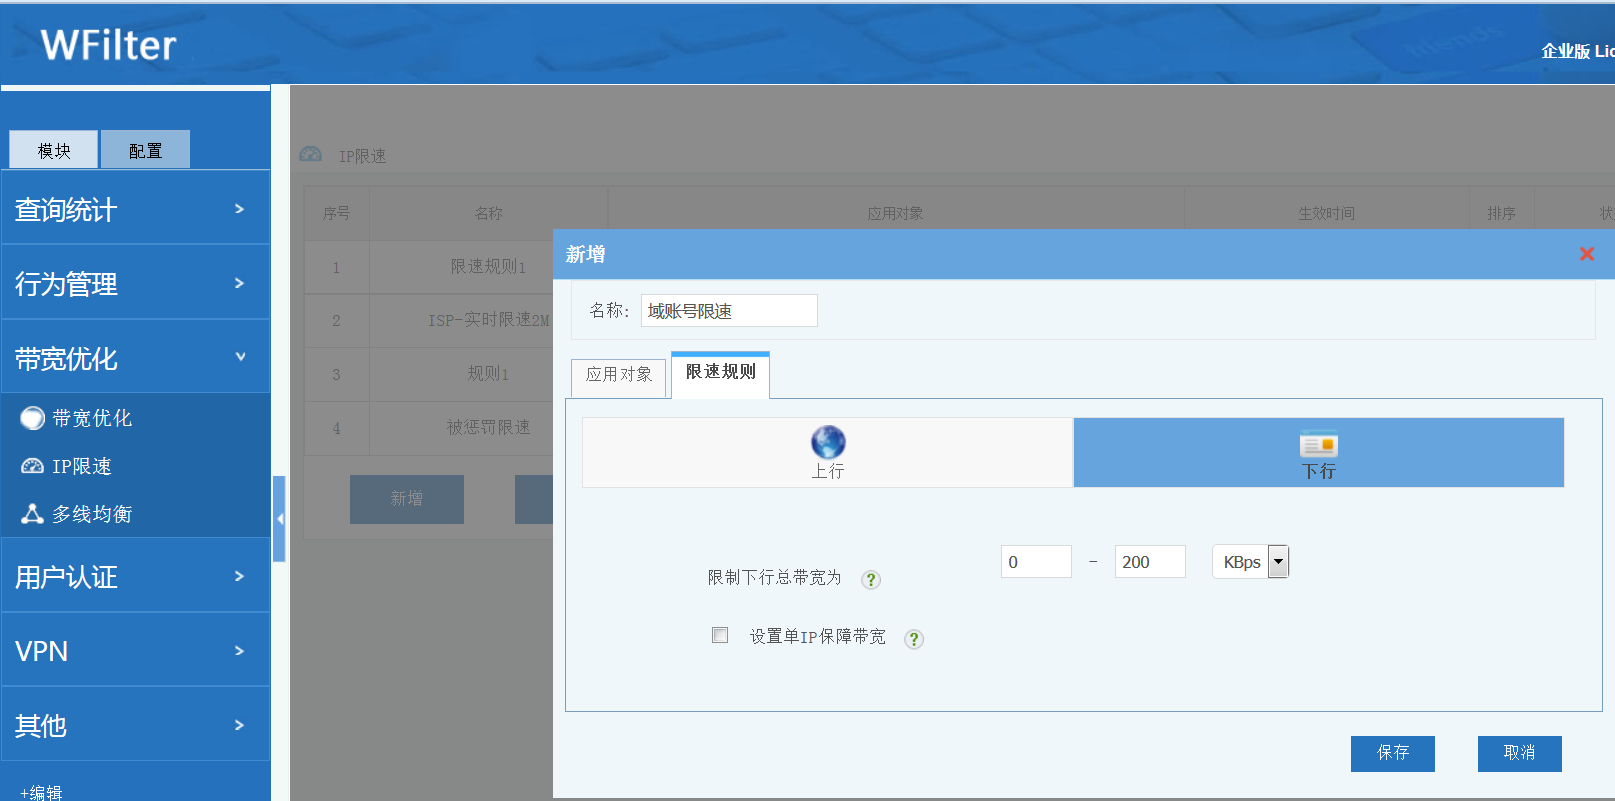Open the KBps unit dropdown

coord(1277,562)
